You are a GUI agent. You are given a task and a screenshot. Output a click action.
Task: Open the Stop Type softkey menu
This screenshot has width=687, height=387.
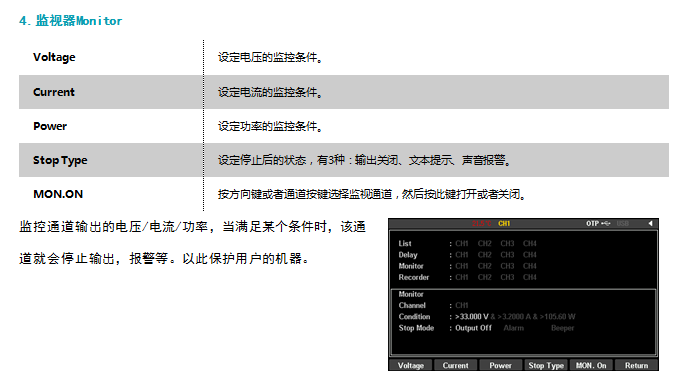coord(546,365)
